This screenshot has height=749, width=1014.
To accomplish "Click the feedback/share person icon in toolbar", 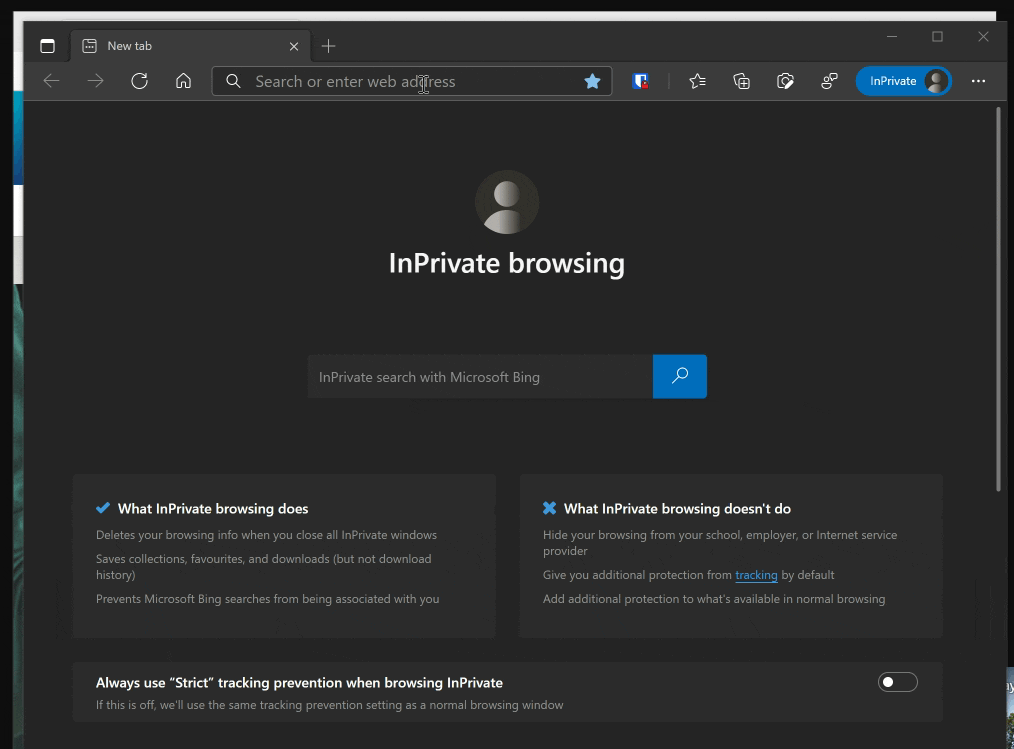I will tap(829, 81).
